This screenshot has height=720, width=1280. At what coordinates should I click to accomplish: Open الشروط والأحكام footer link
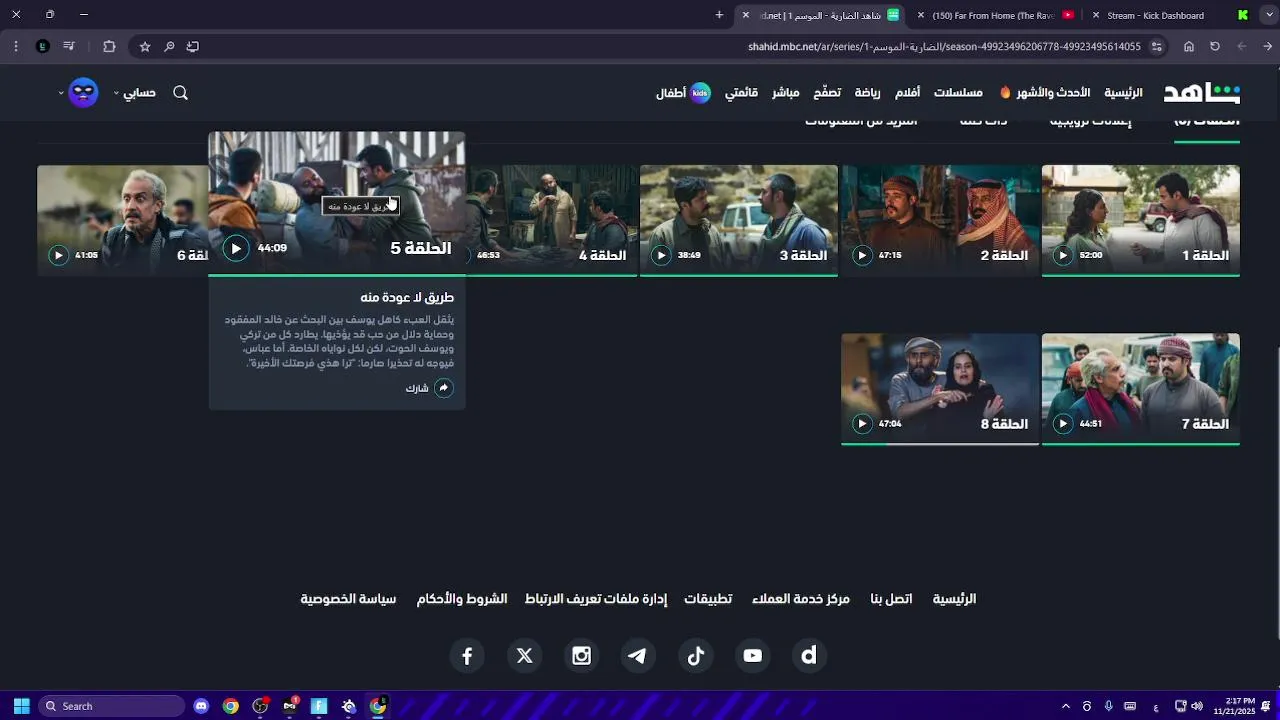point(462,599)
